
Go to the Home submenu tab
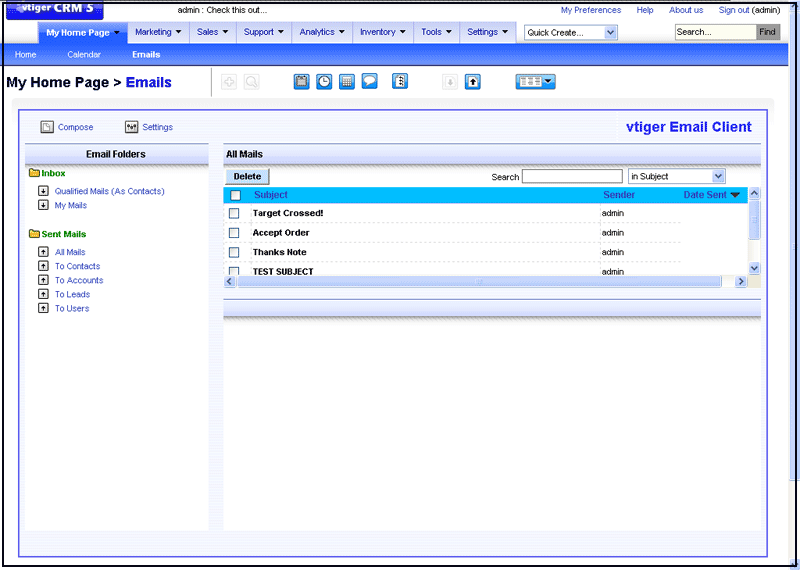point(26,55)
